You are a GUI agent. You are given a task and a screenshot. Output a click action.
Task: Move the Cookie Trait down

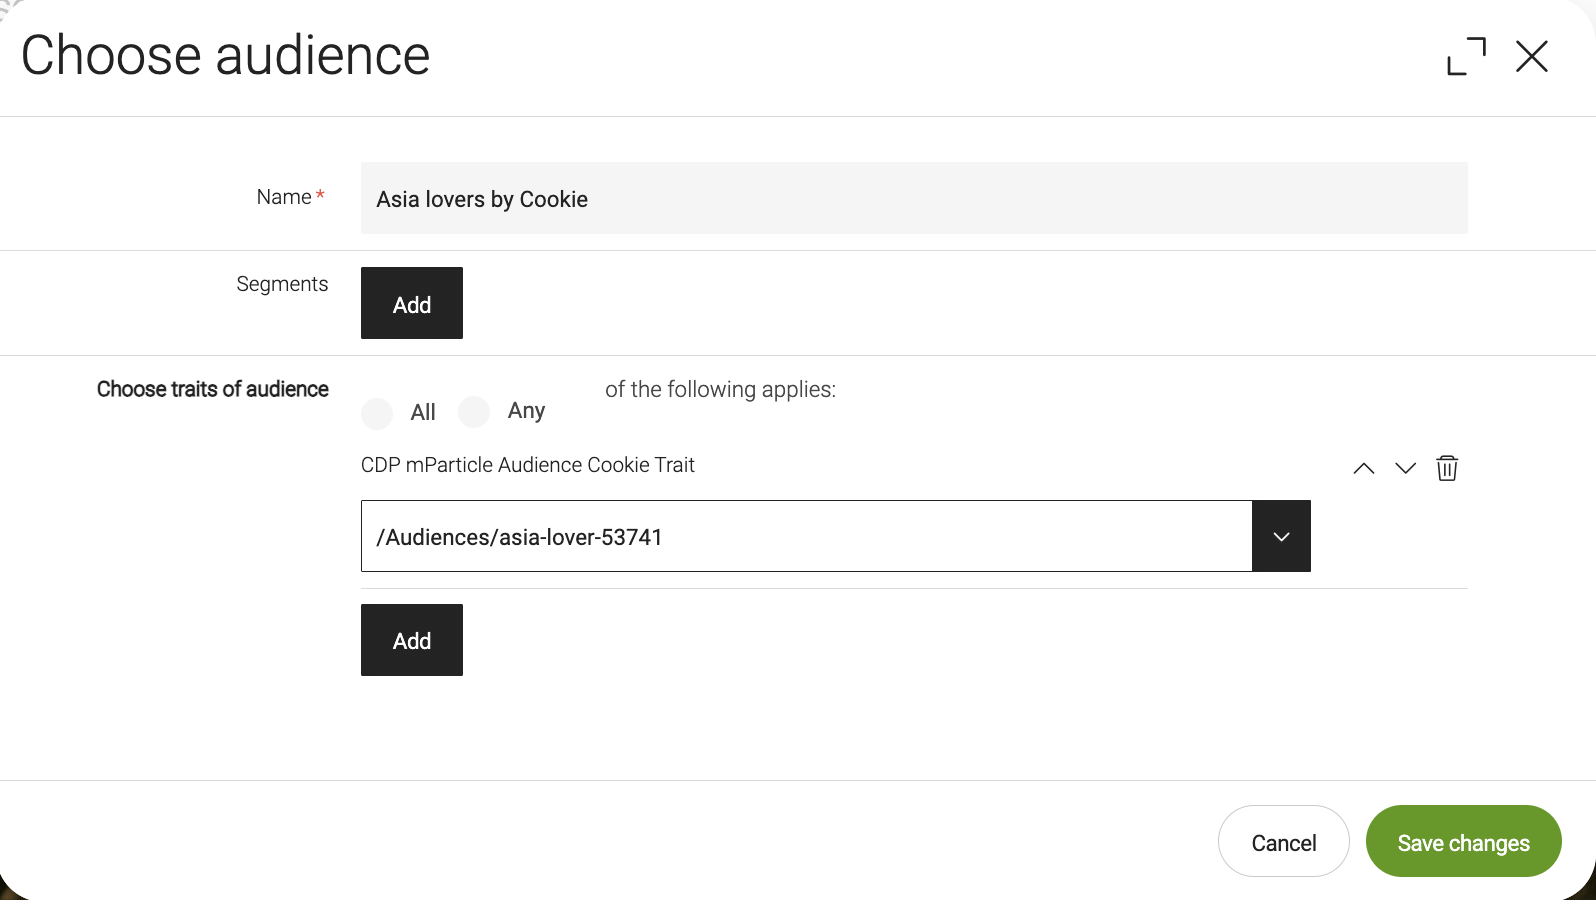click(x=1405, y=468)
